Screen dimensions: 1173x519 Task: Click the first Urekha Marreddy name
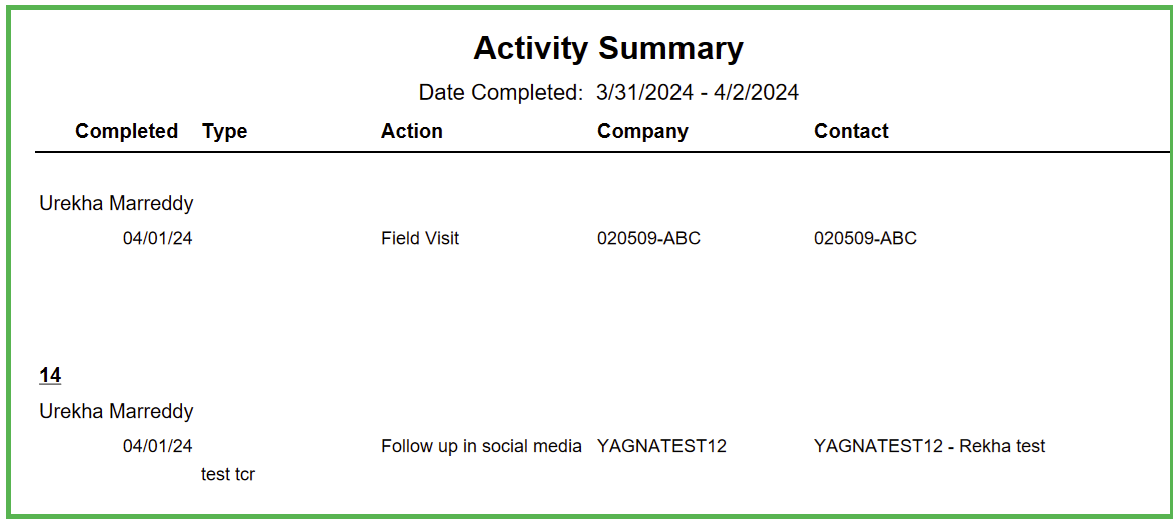click(x=116, y=203)
